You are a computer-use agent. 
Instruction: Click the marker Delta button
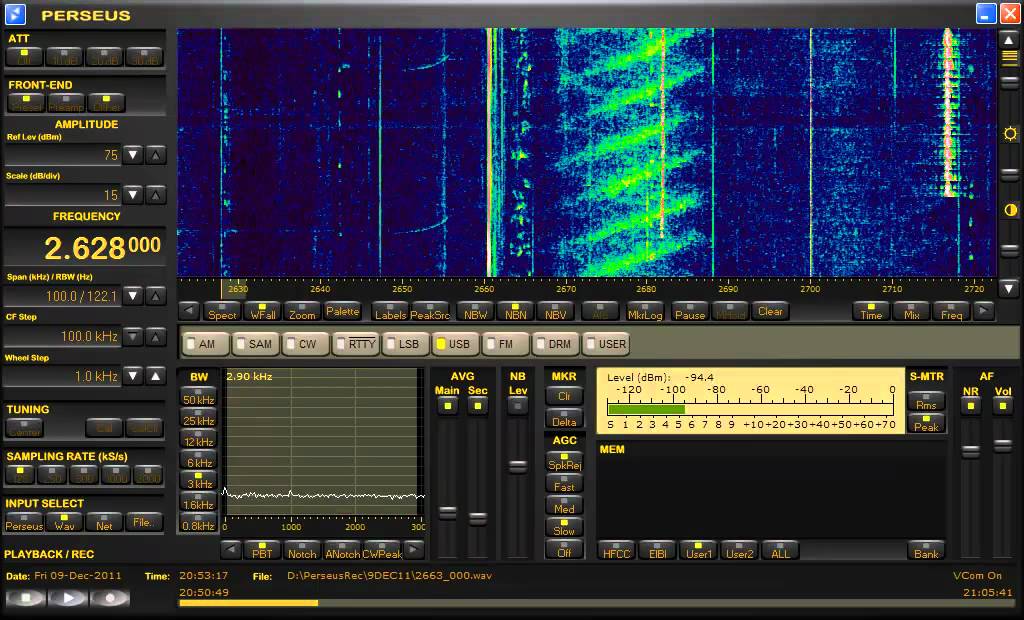[564, 419]
